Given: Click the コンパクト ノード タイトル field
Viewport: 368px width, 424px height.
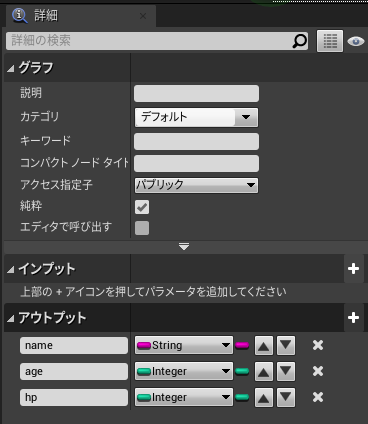Looking at the screenshot, I should [x=196, y=163].
